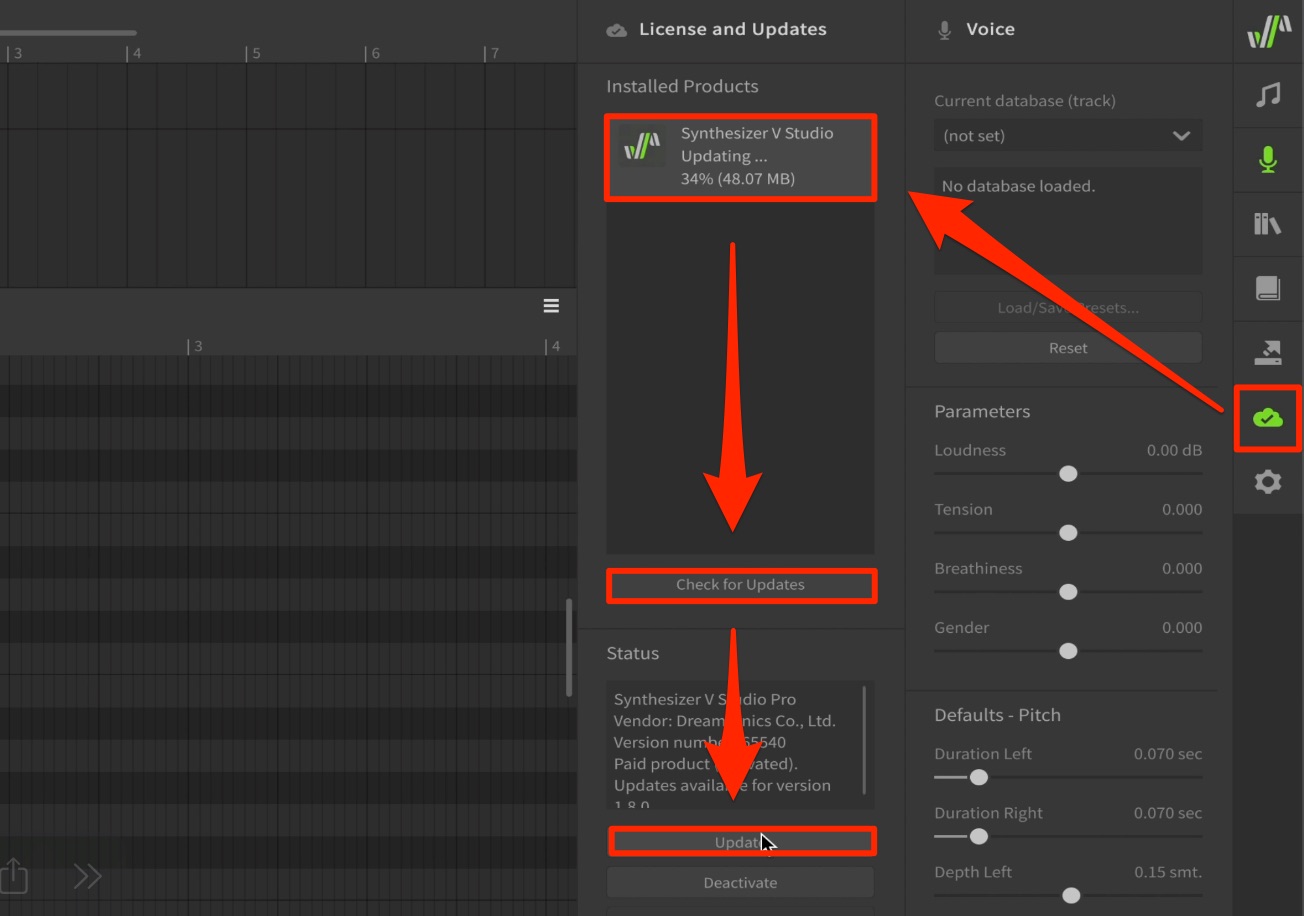Screen dimensions: 1304x916
Task: Click the Deactivate button
Action: click(x=740, y=882)
